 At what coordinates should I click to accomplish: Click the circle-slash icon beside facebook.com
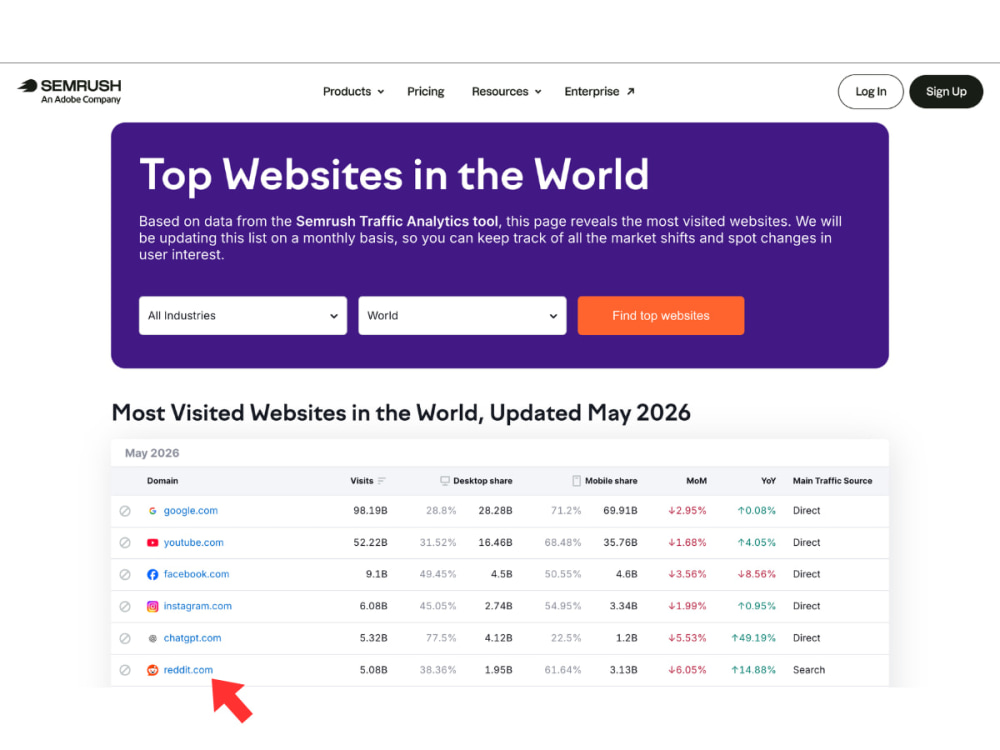click(125, 575)
